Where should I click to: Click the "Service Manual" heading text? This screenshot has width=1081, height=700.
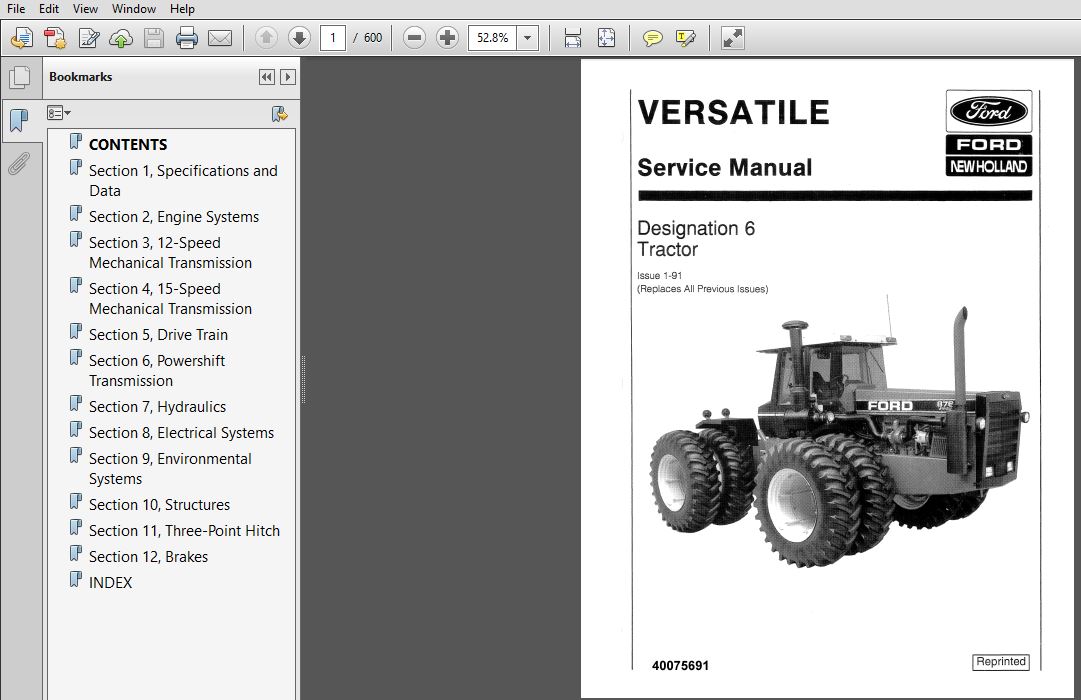pyautogui.click(x=725, y=168)
